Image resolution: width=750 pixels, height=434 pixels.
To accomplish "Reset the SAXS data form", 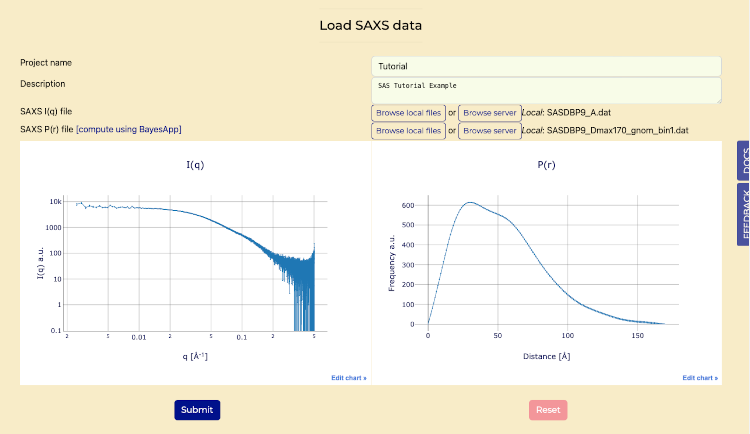I will click(x=548, y=410).
